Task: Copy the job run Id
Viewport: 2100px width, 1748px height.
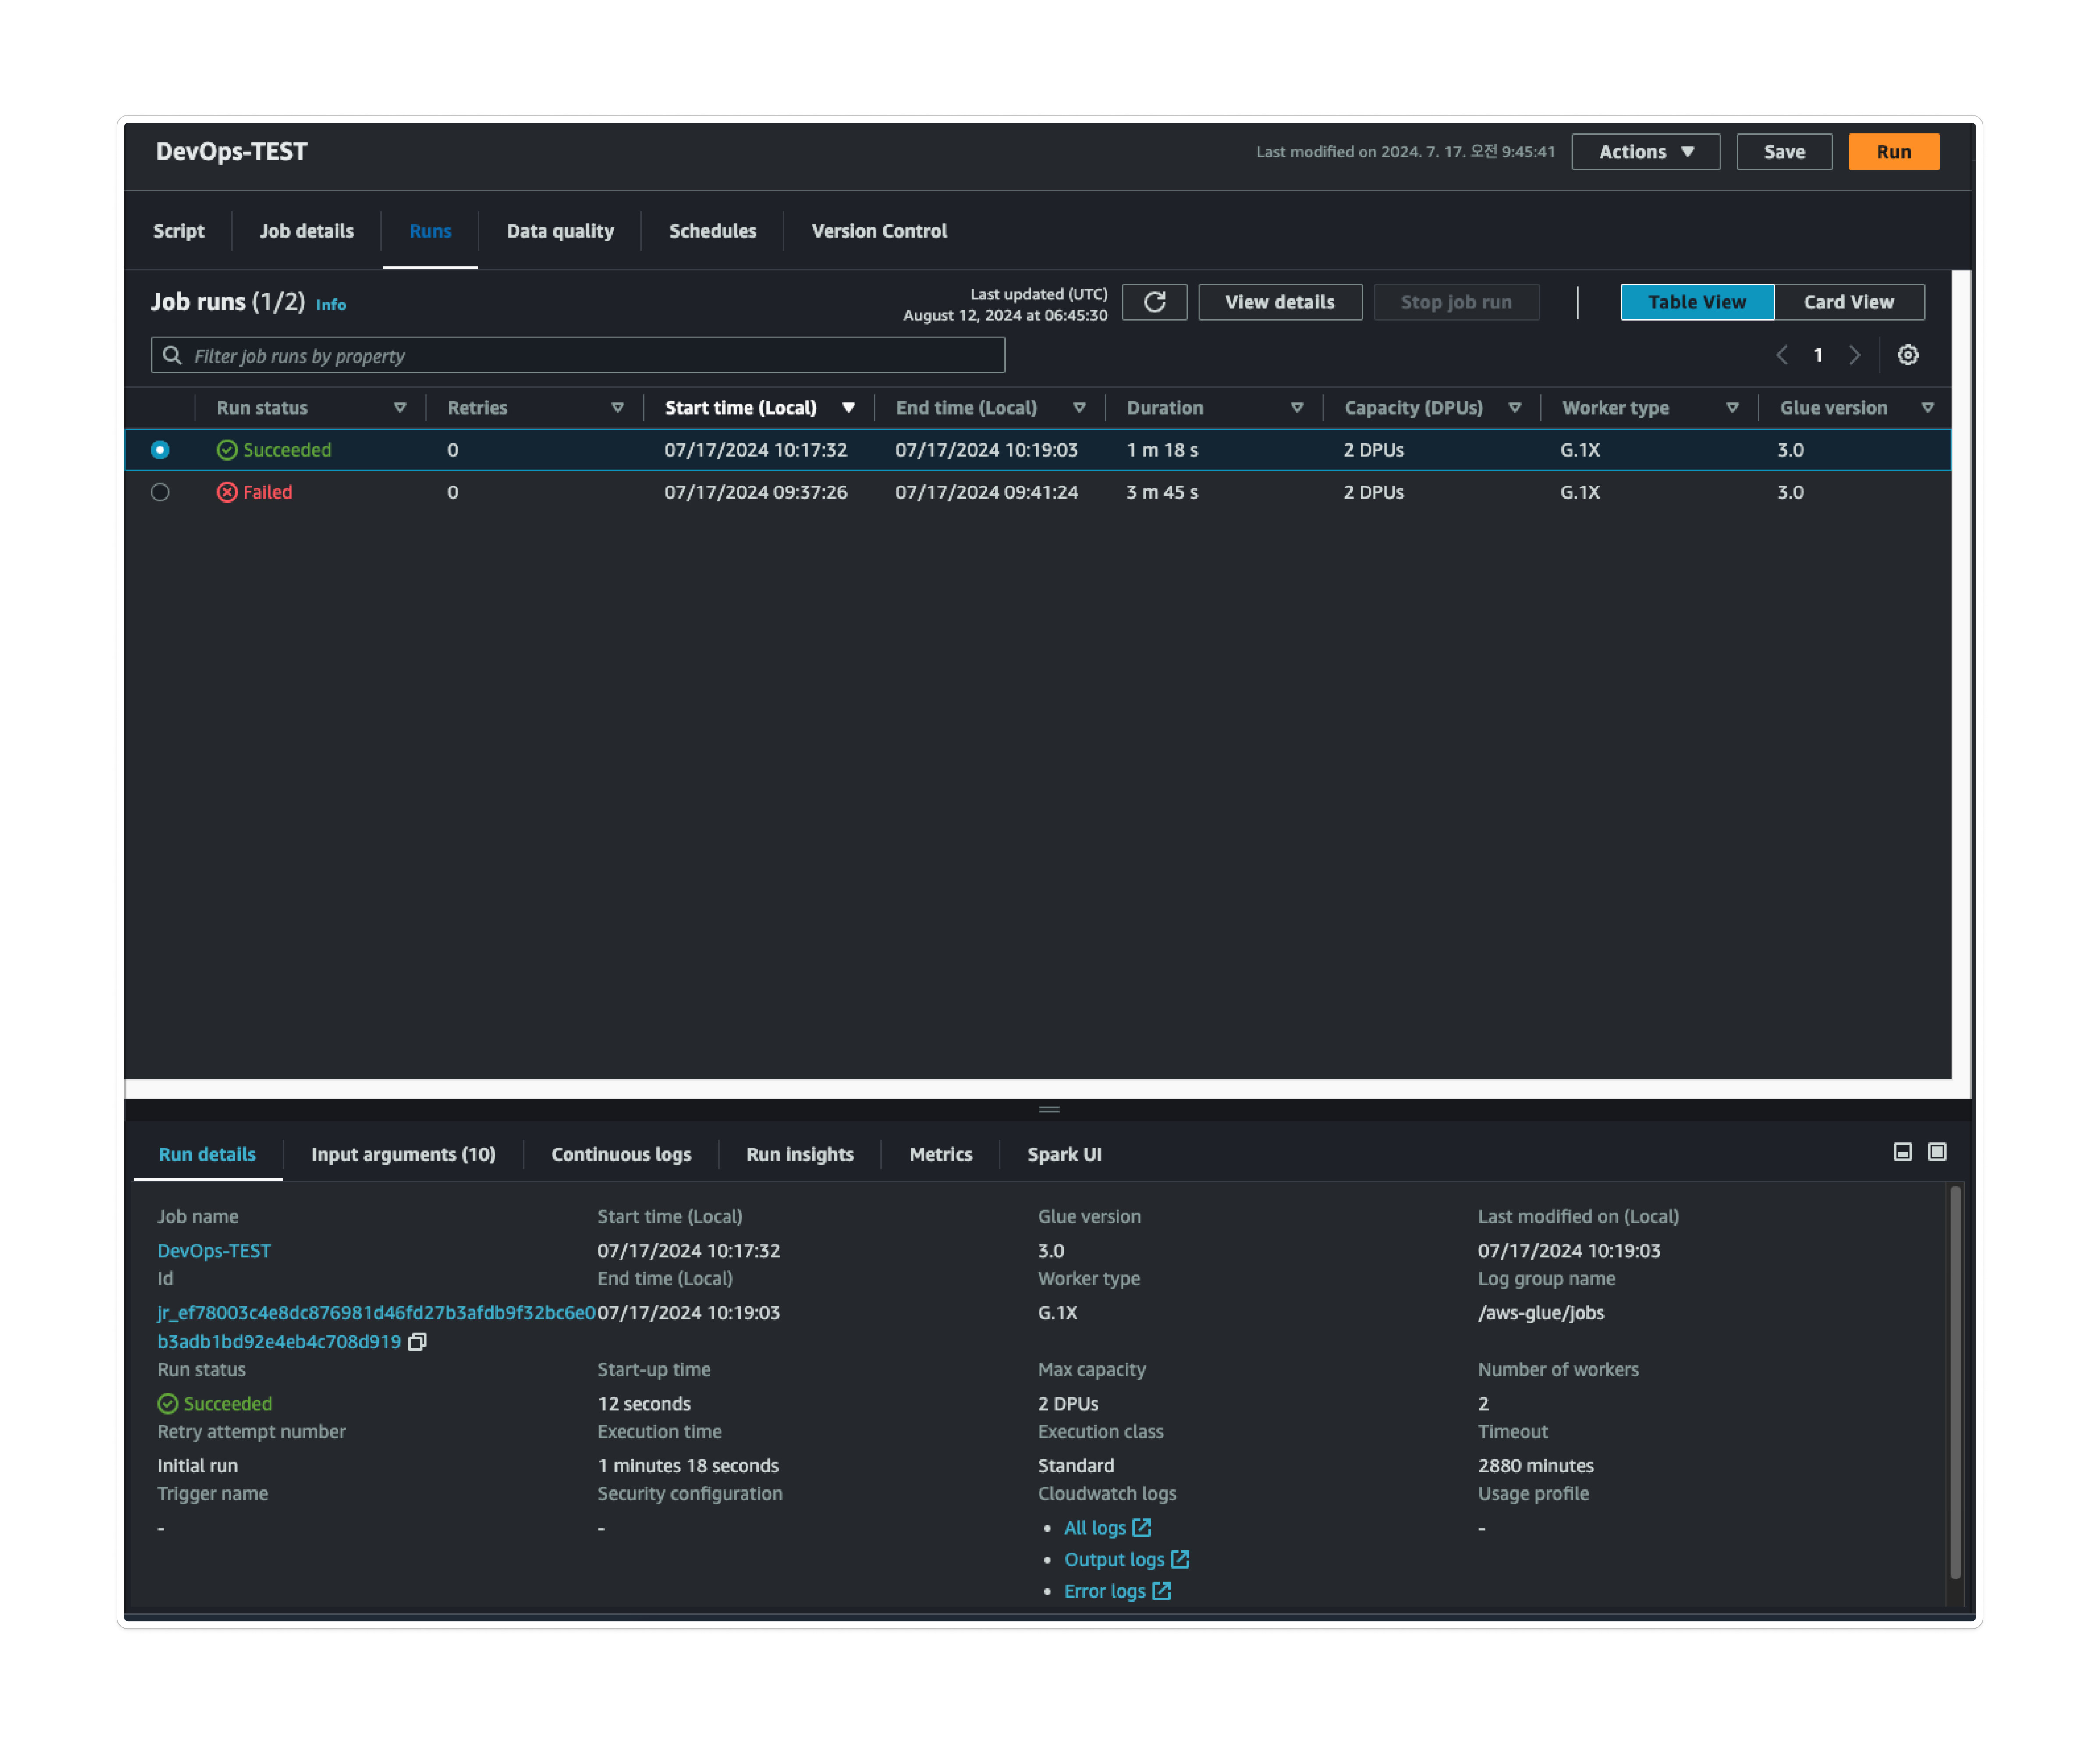Action: point(417,1342)
